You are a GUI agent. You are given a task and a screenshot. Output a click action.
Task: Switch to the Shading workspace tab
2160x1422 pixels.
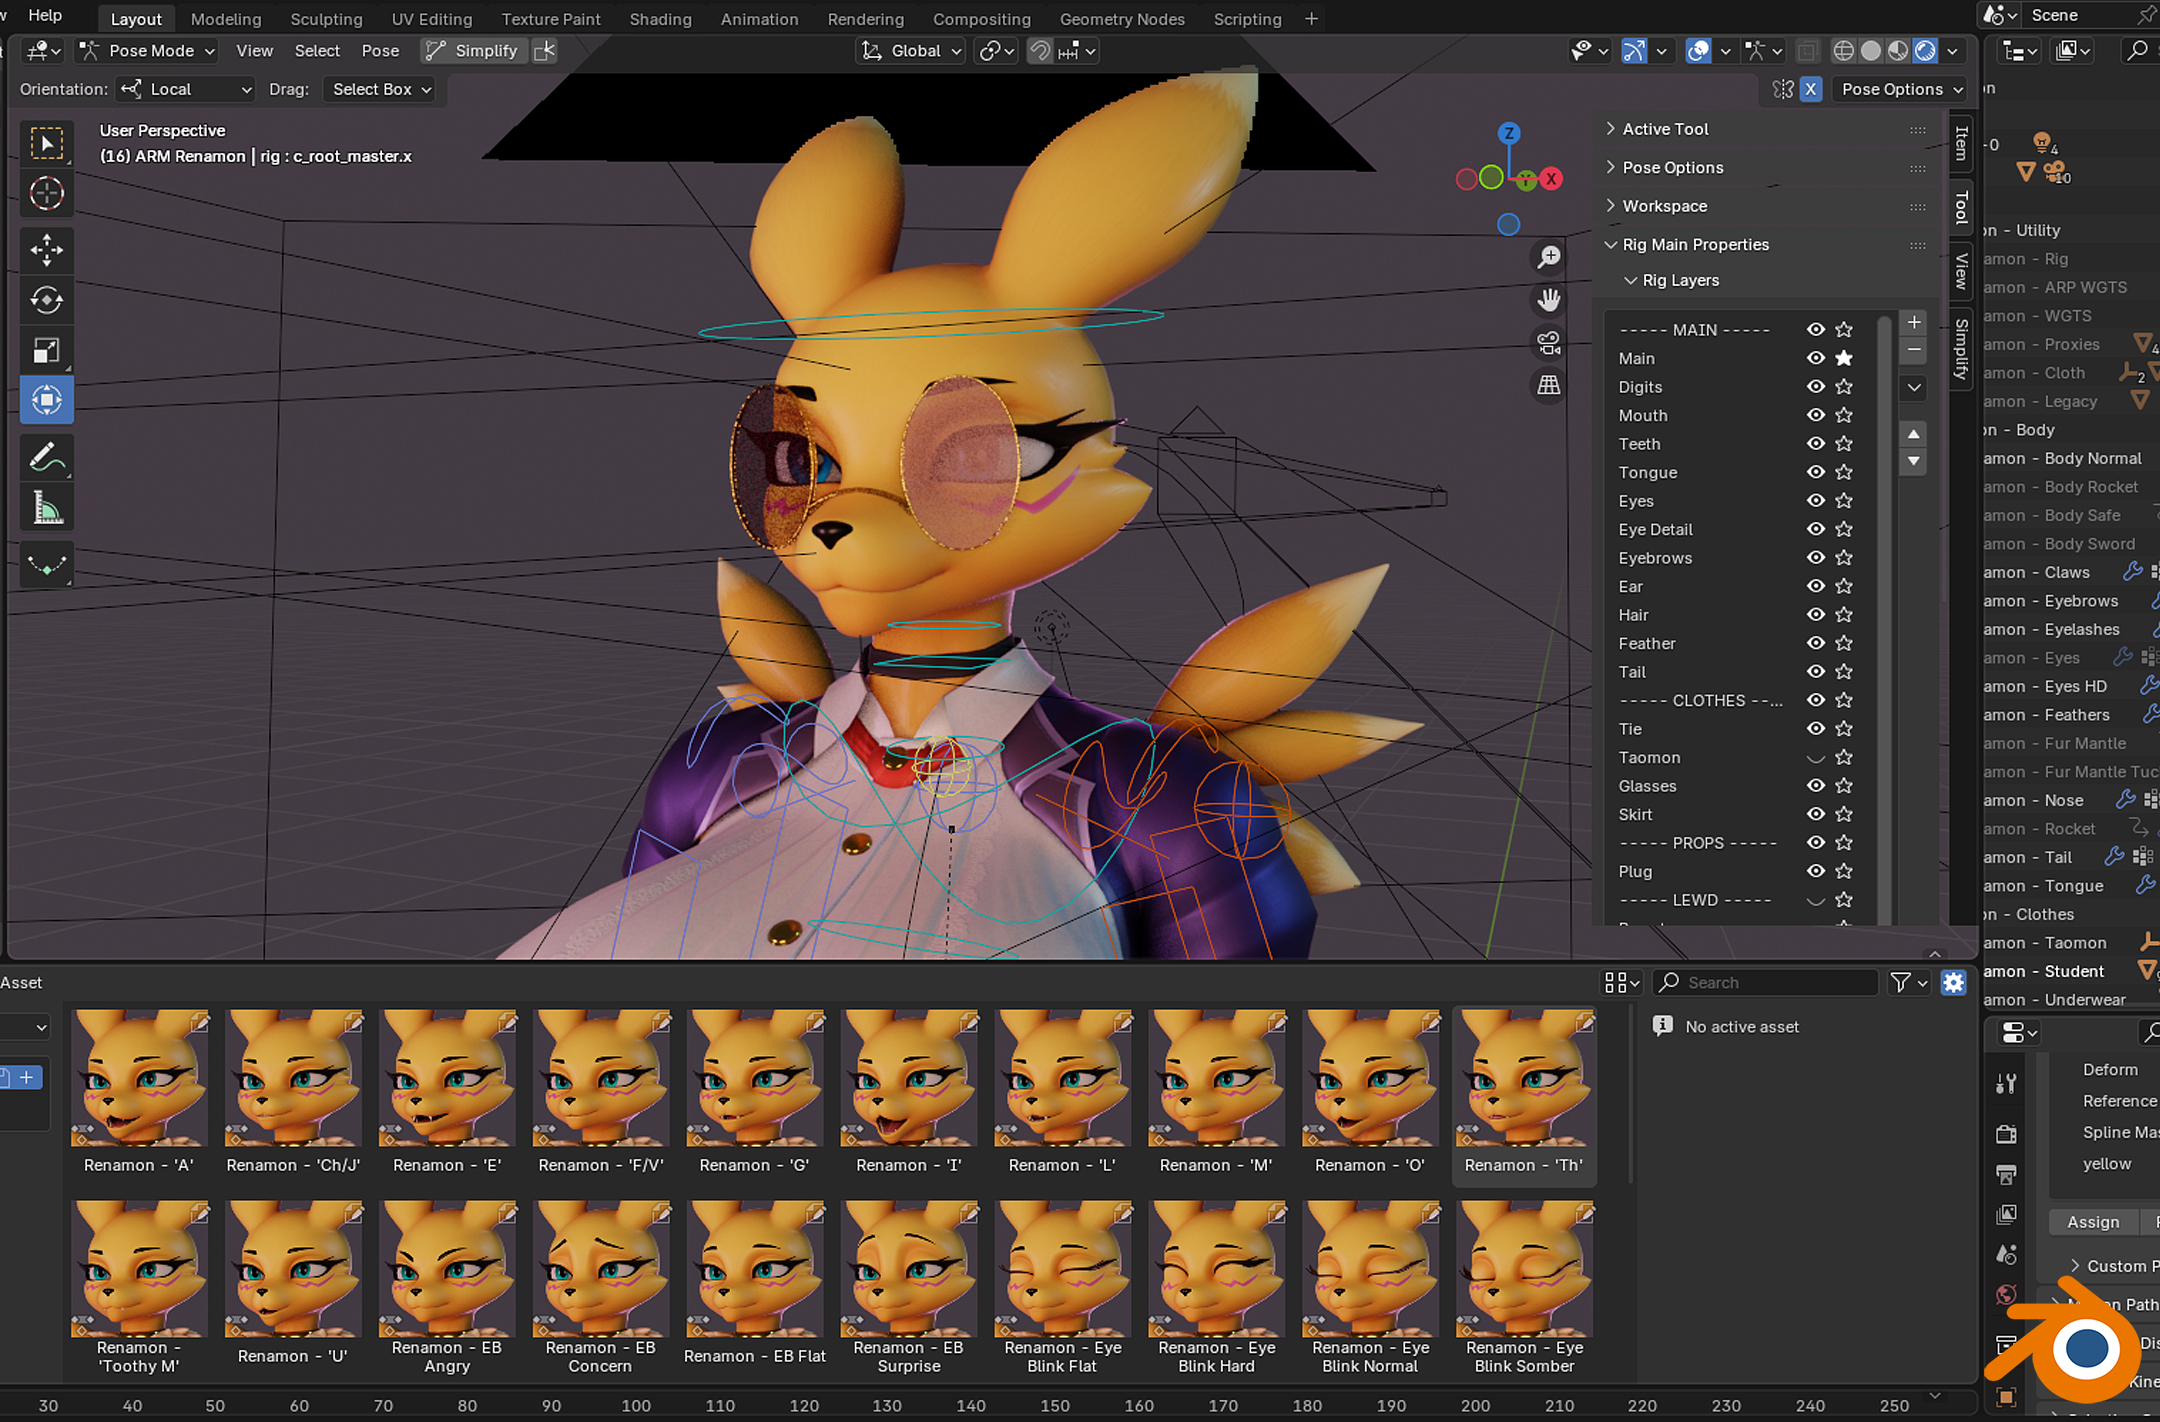660,18
